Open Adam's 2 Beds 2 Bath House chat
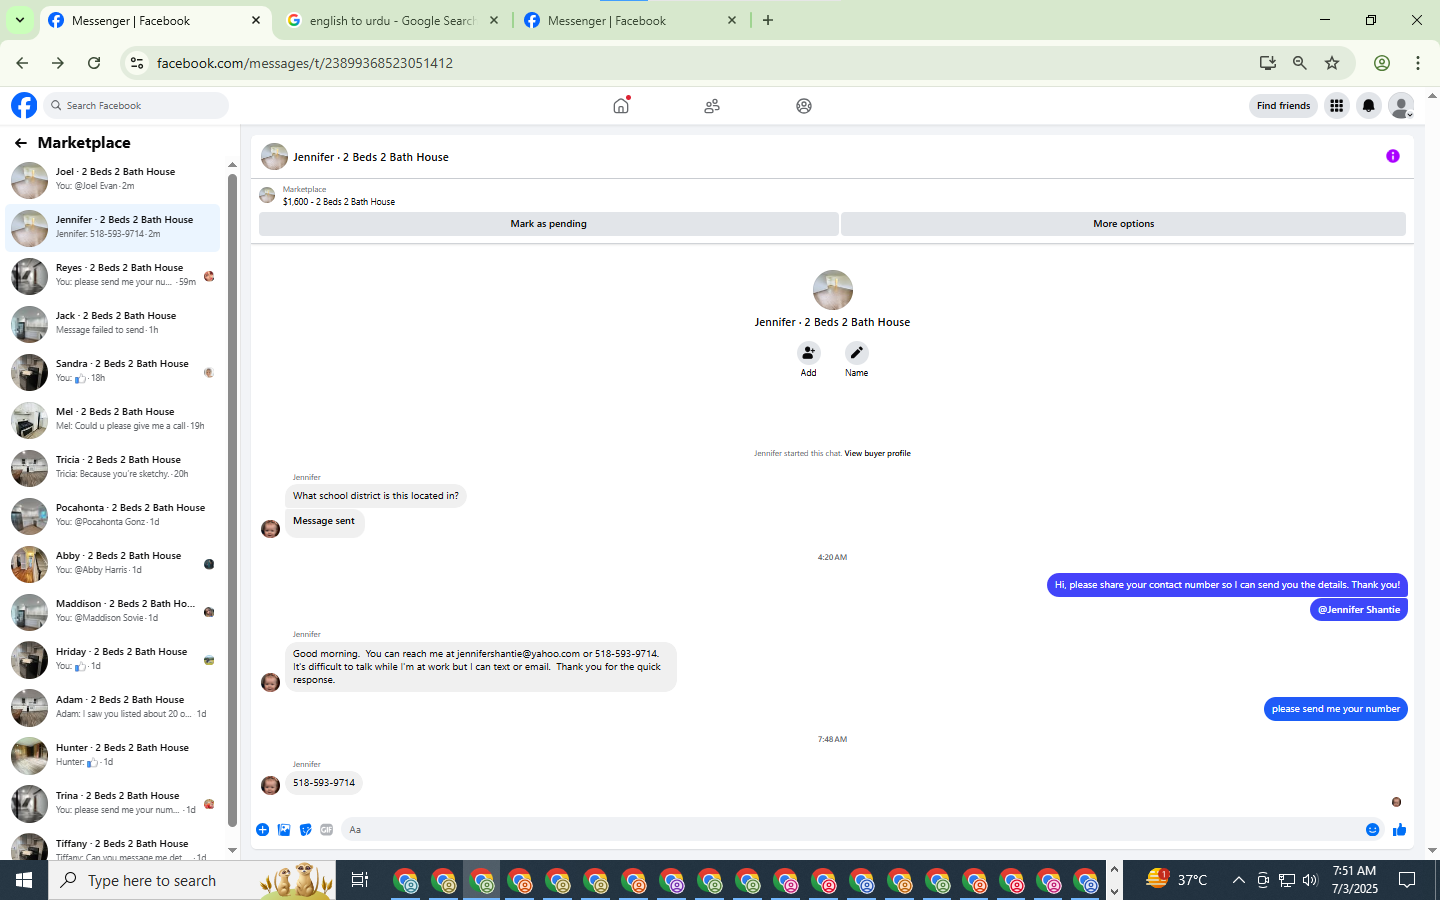Viewport: 1440px width, 900px height. click(113, 708)
